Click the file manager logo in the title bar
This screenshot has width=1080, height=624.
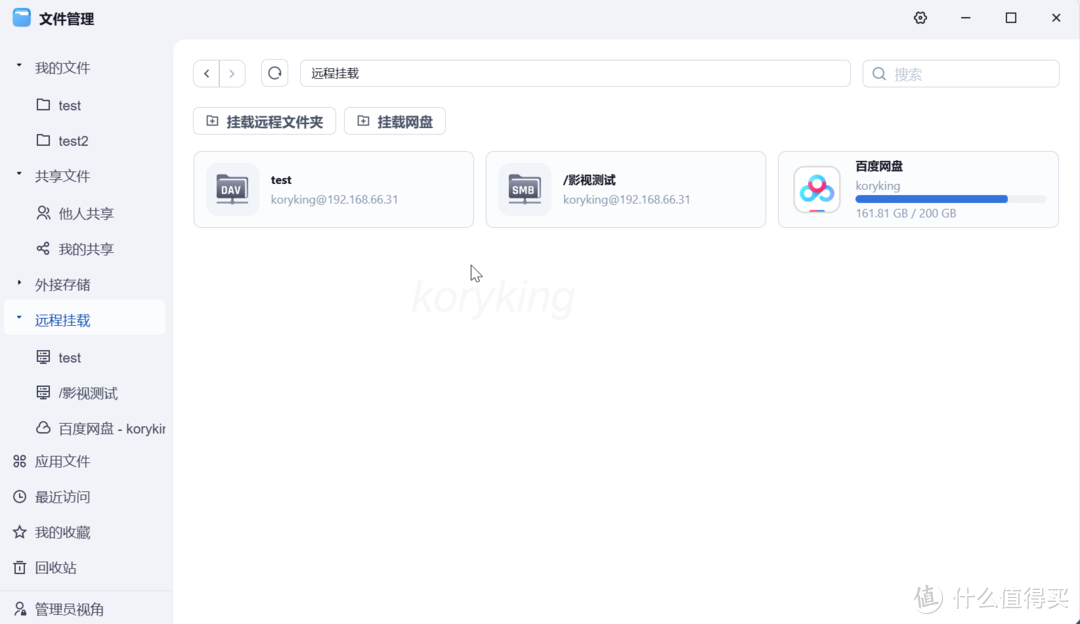(x=21, y=17)
